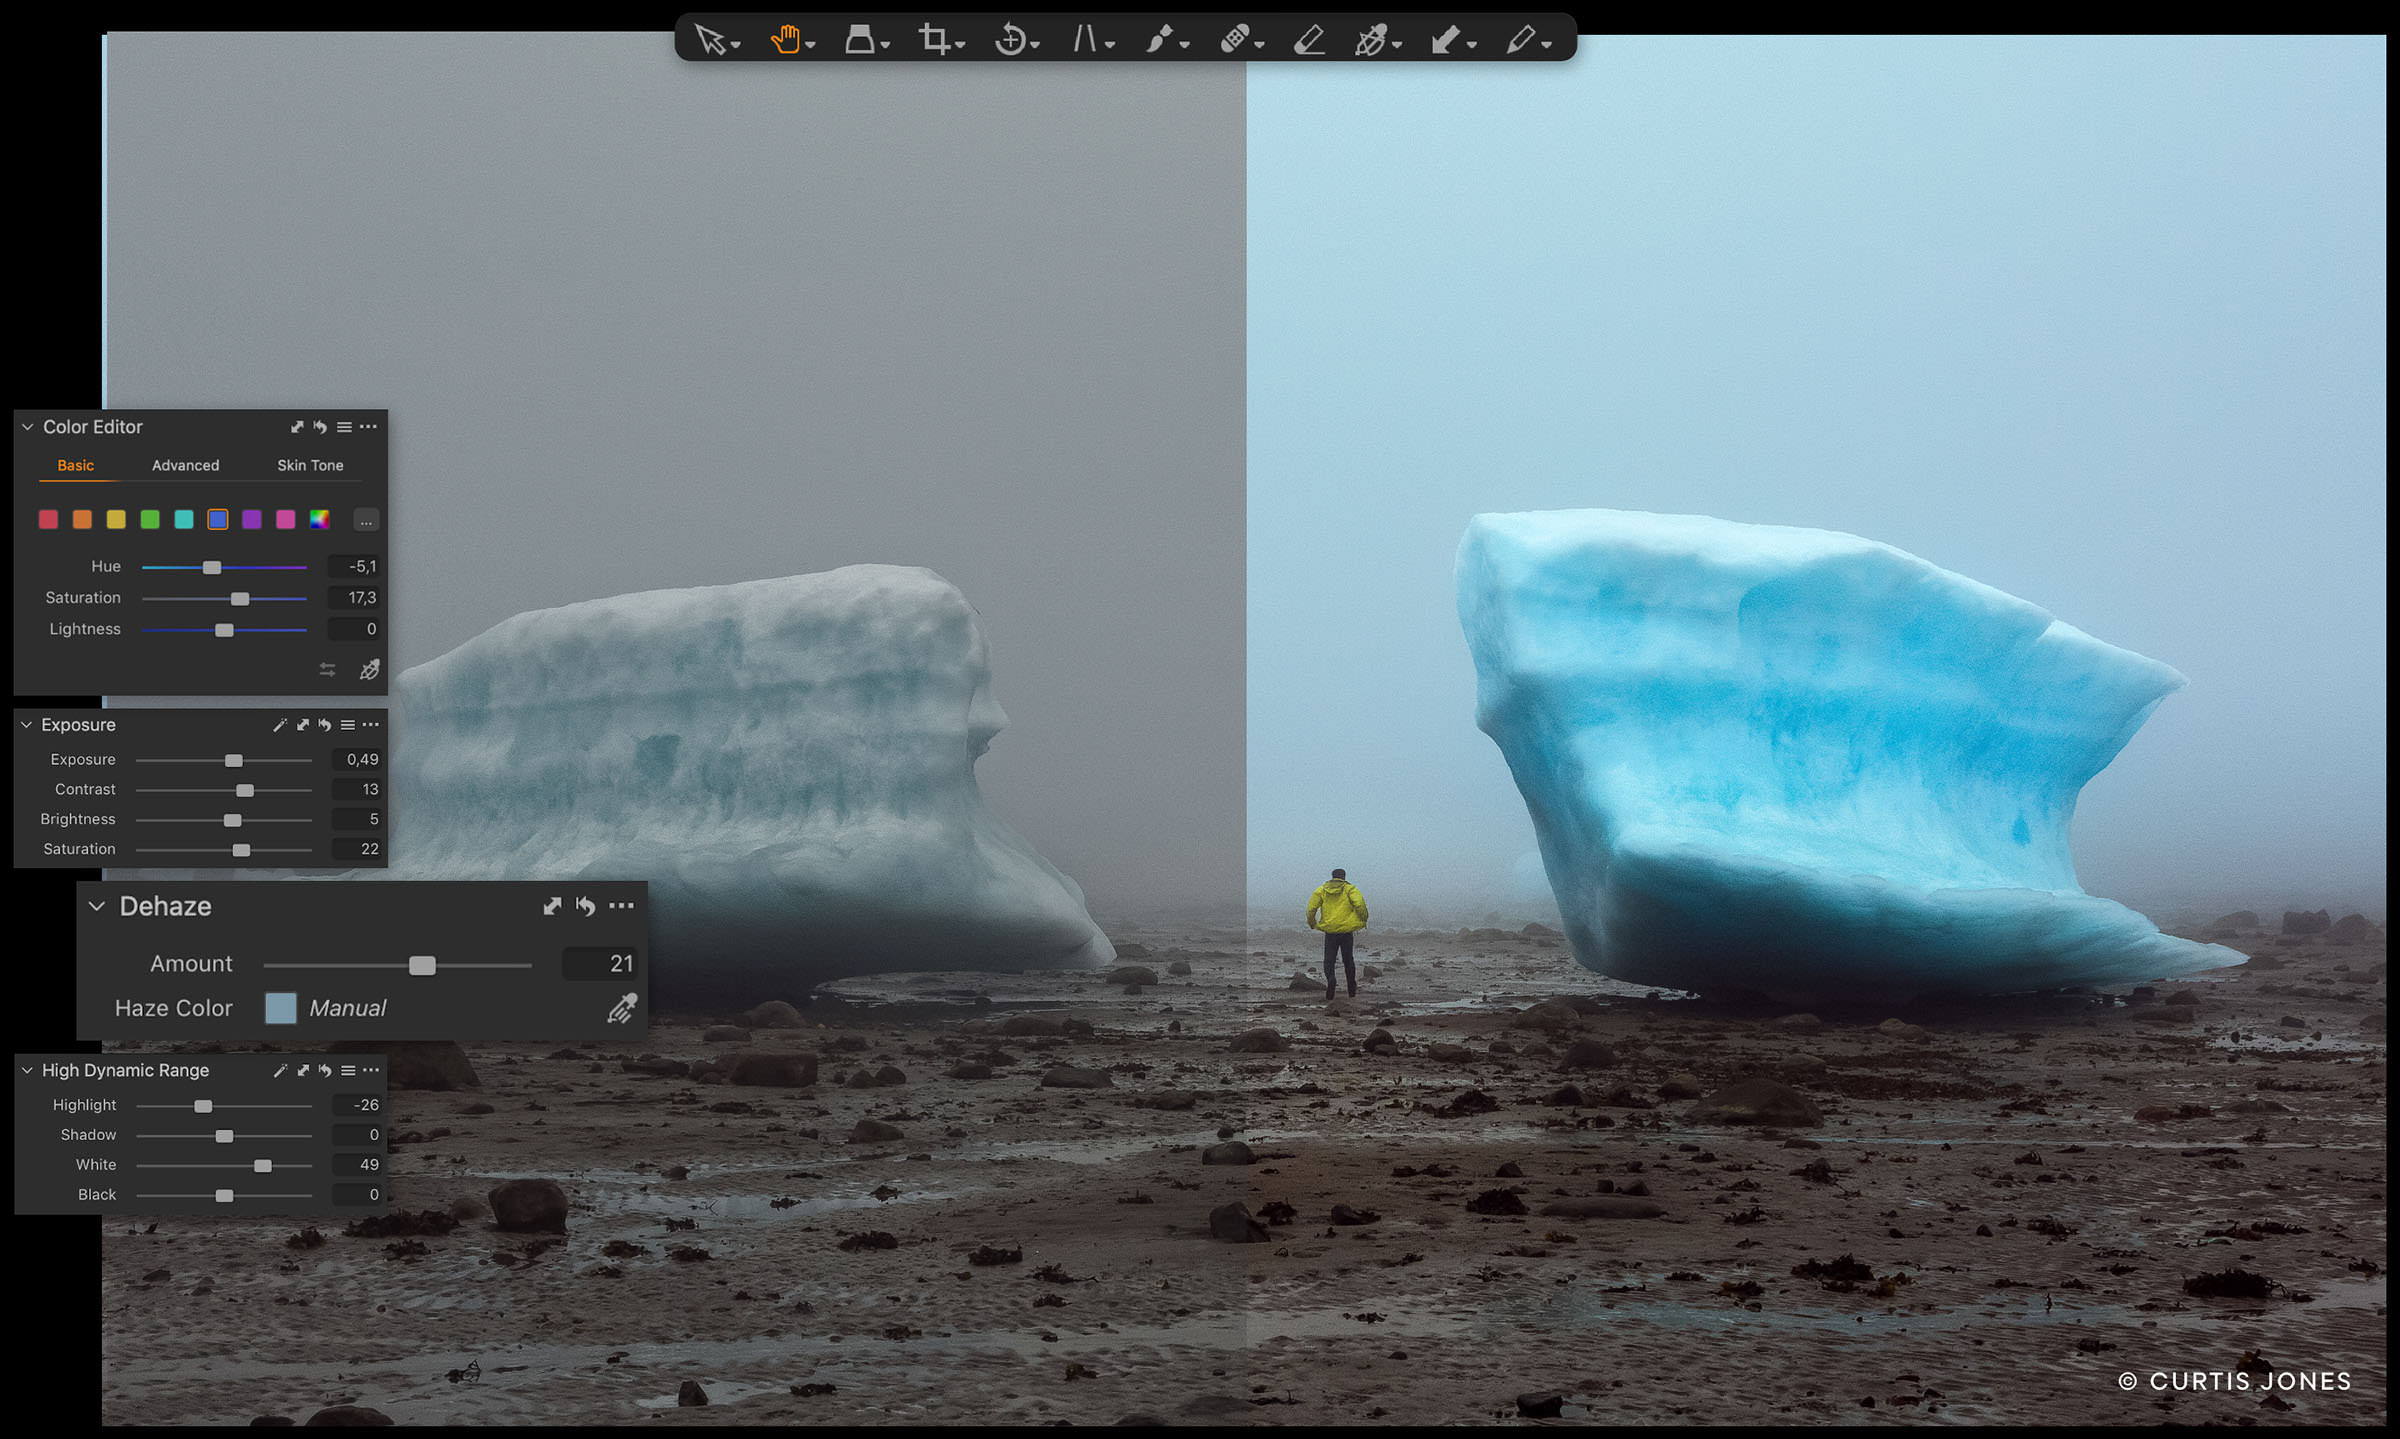
Task: Collapse the Exposure panel
Action: point(27,725)
